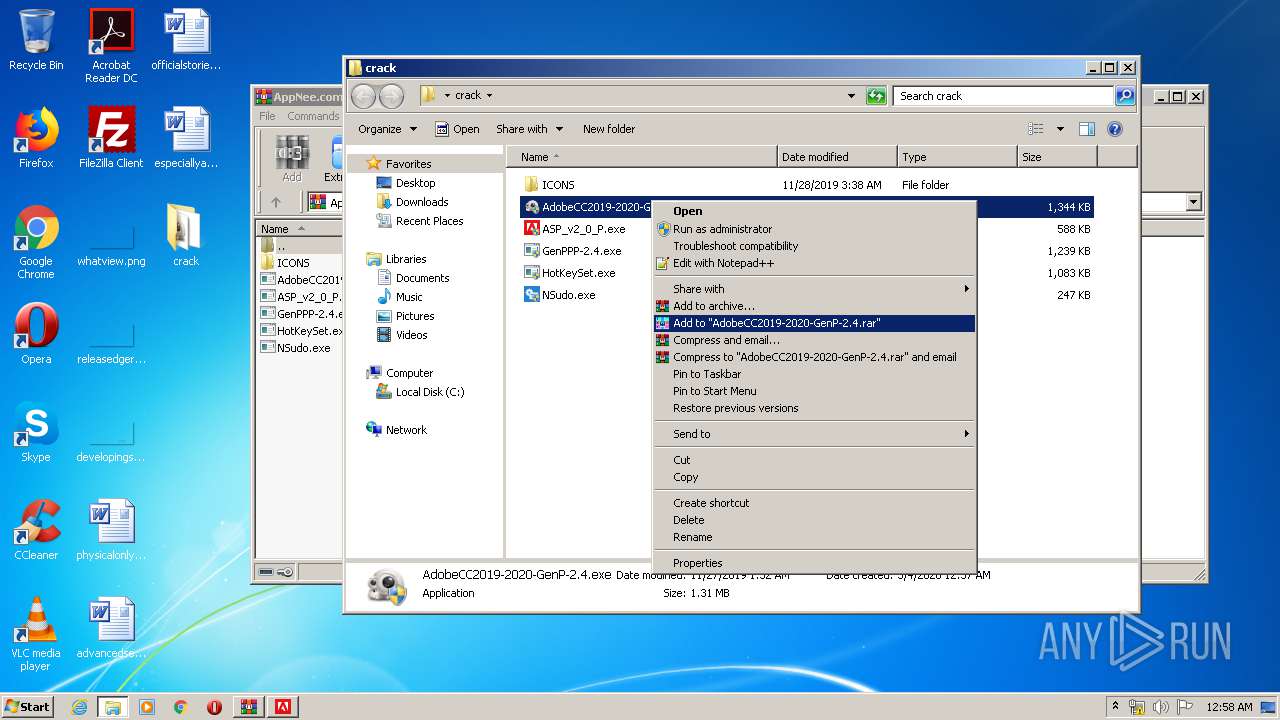Click the taskbar clock
This screenshot has height=720, width=1280.
(1229, 707)
